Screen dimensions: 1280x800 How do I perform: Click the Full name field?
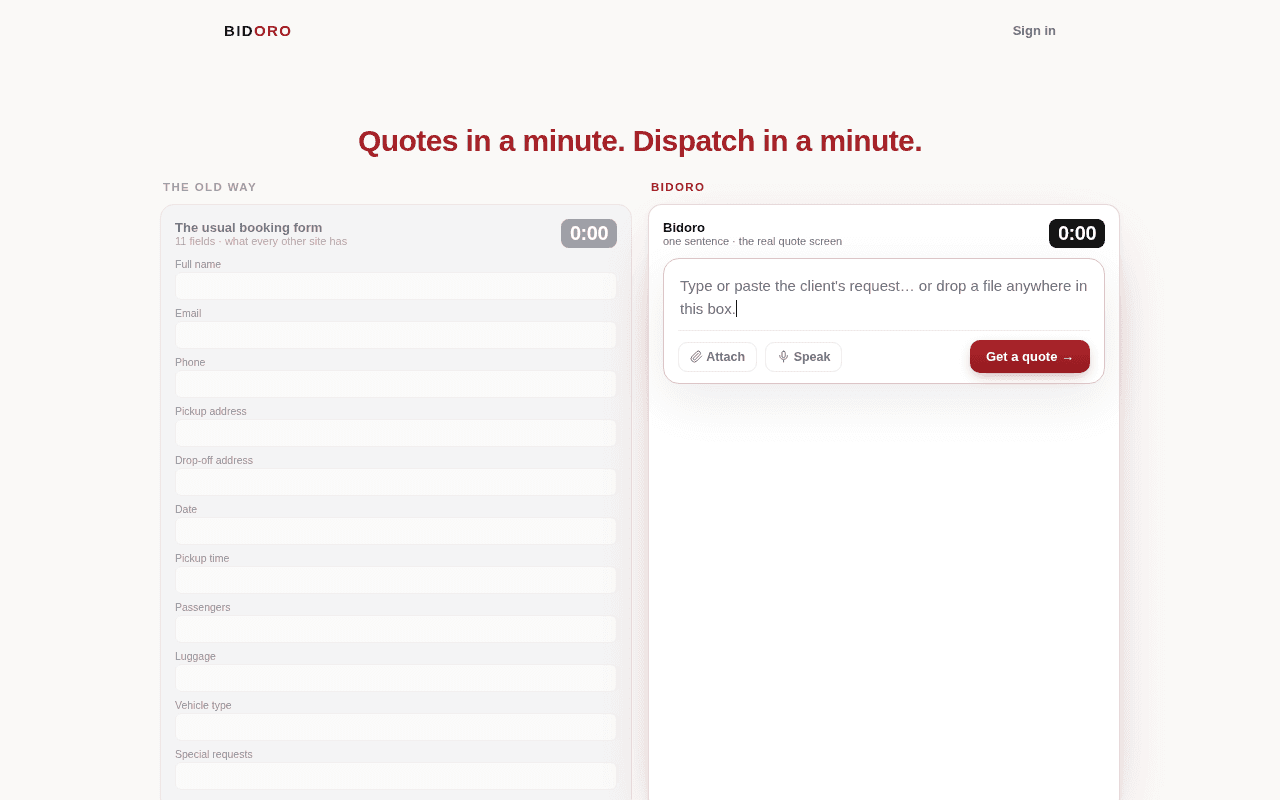coord(396,286)
